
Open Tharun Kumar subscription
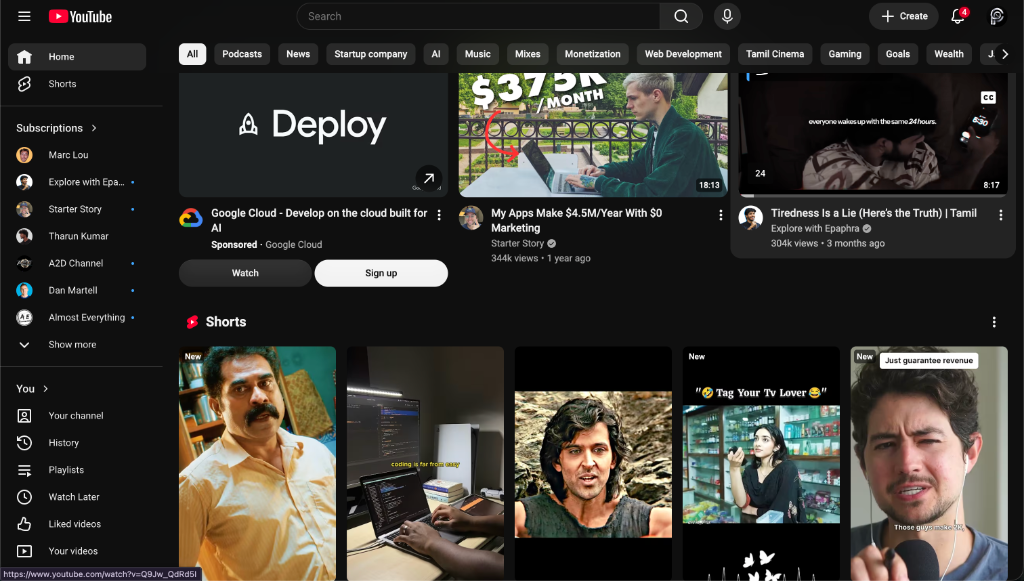(x=77, y=236)
